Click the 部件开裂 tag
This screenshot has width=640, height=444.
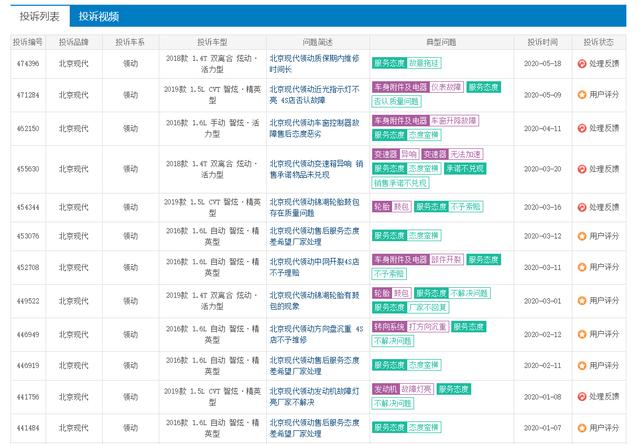[x=447, y=260]
